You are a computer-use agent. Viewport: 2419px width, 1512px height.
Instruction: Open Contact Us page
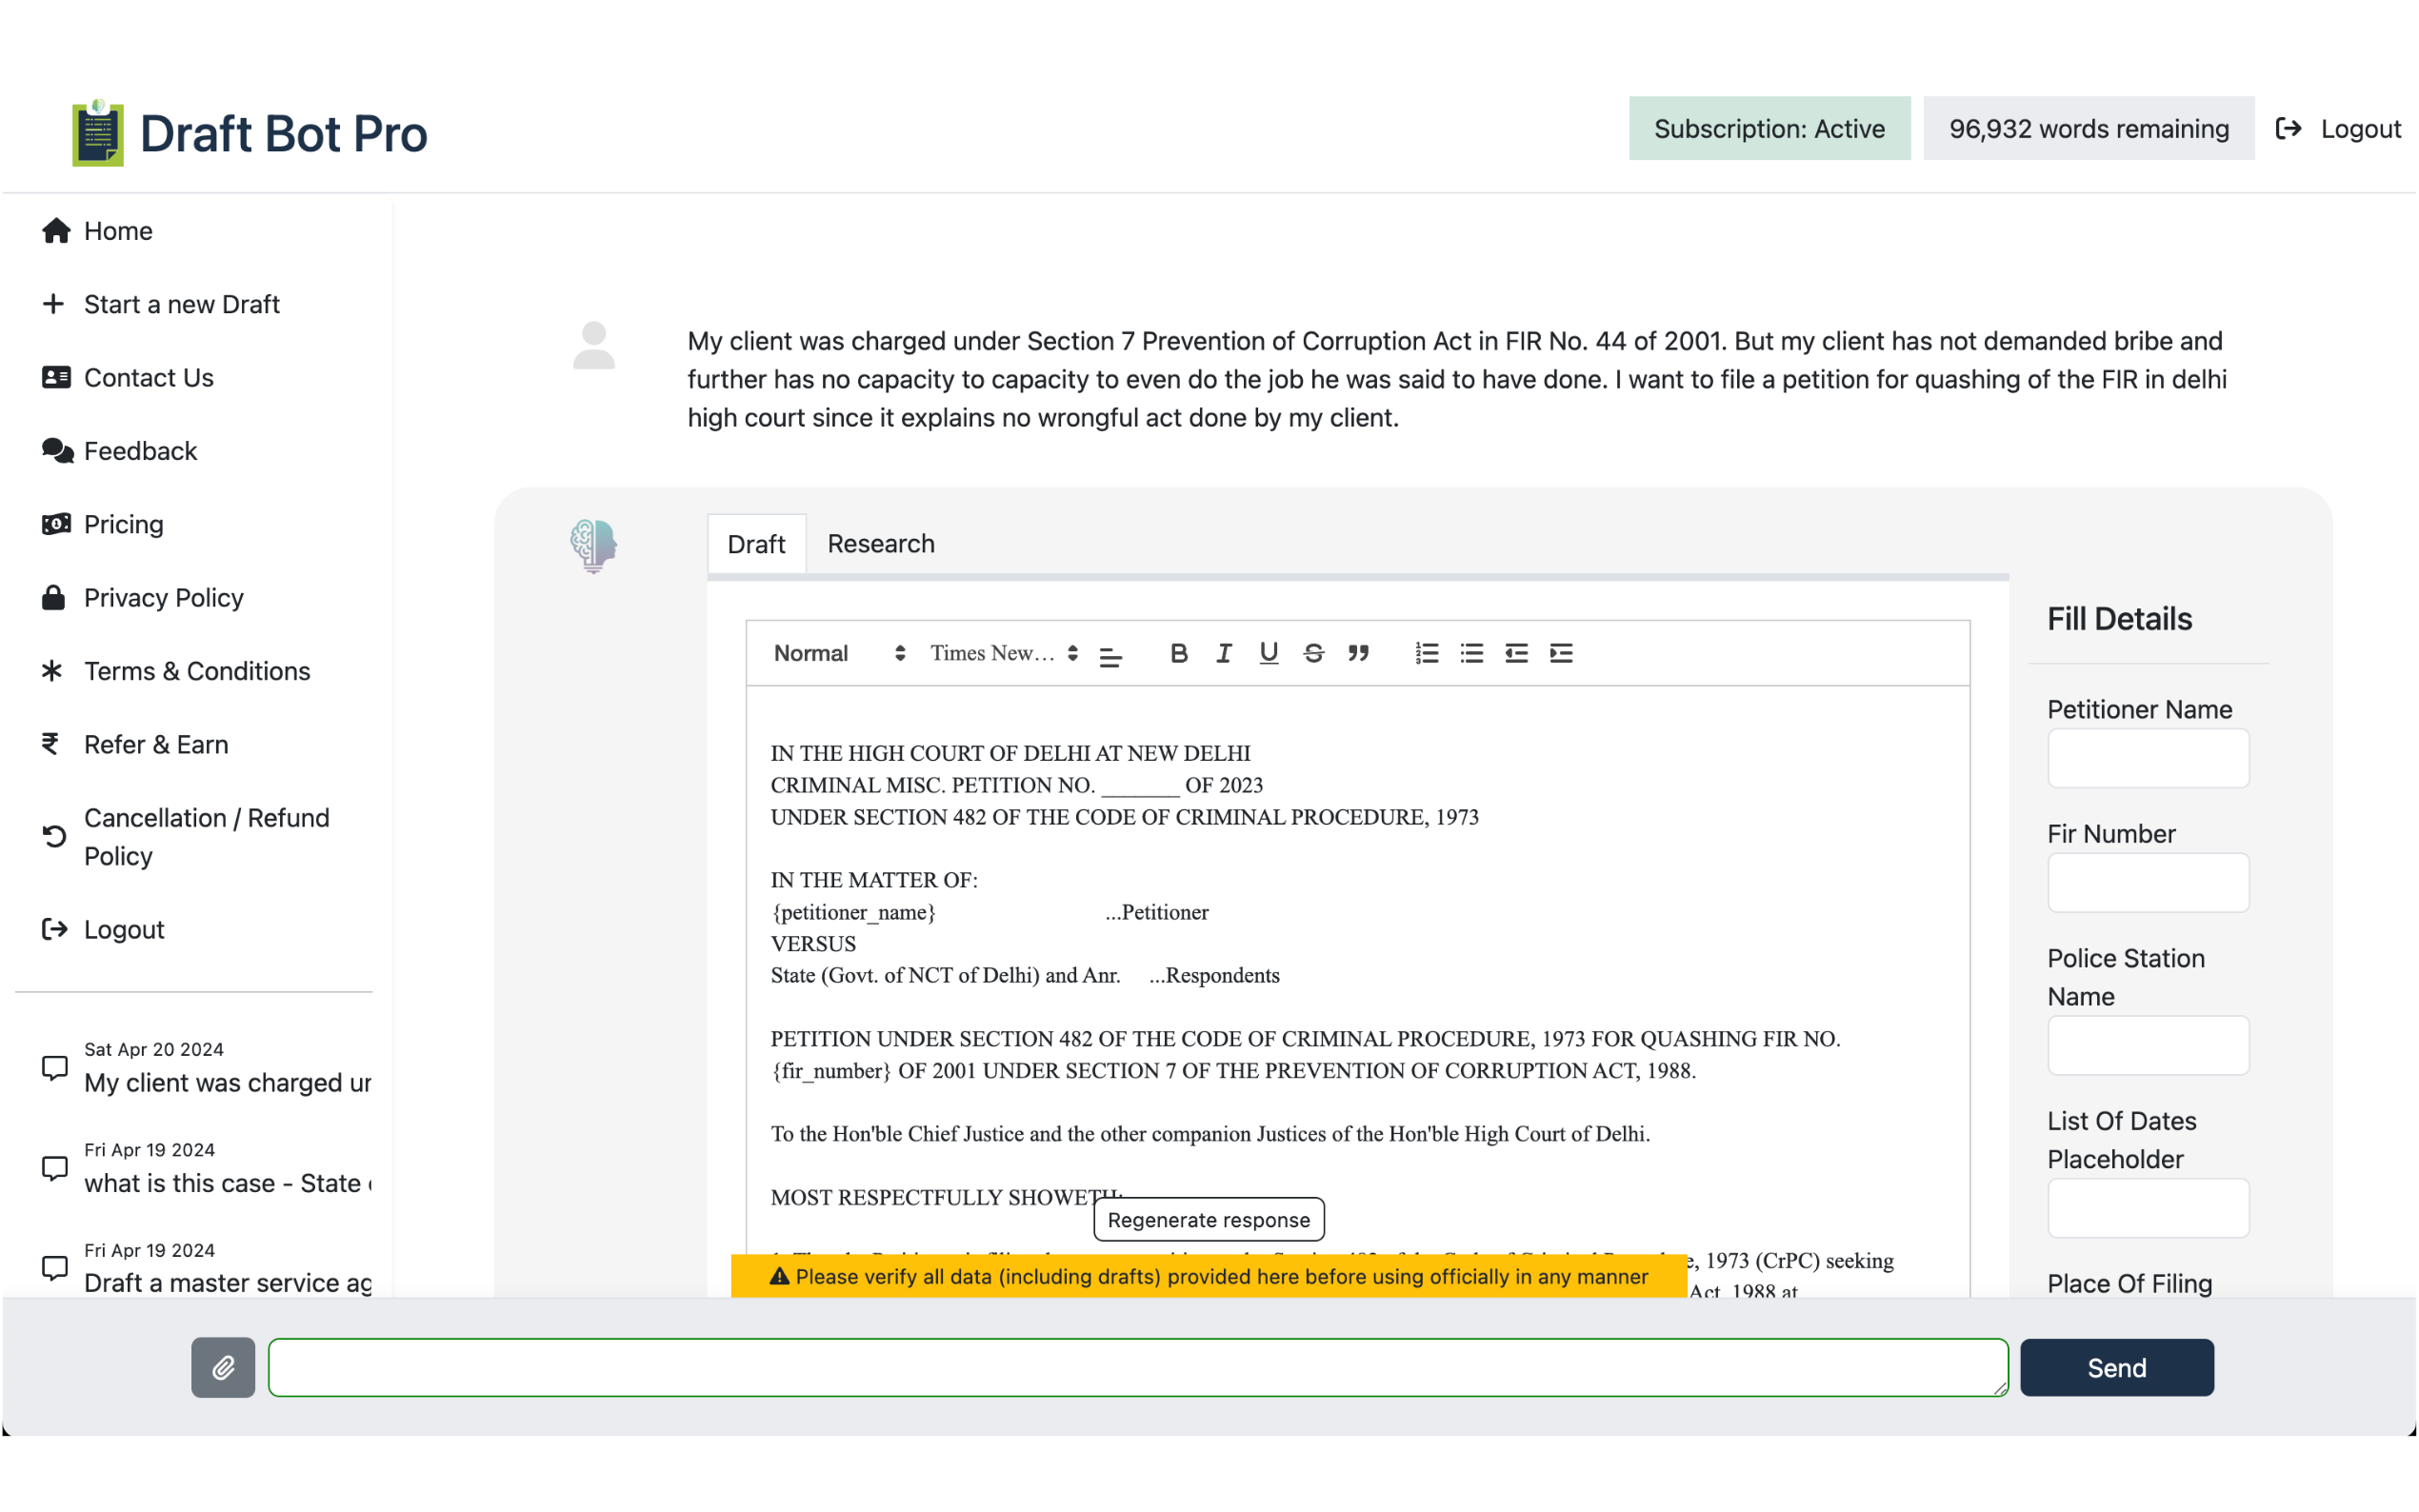pyautogui.click(x=149, y=377)
